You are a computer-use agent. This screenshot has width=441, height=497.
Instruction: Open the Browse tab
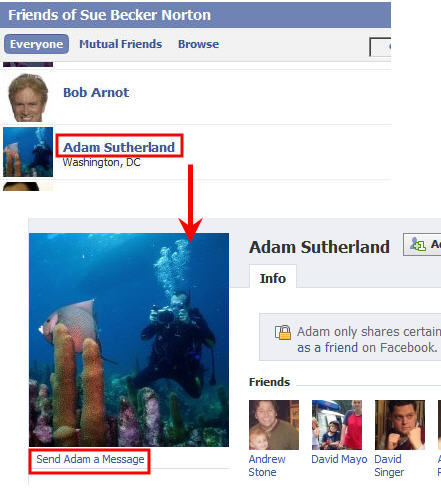pyautogui.click(x=198, y=44)
